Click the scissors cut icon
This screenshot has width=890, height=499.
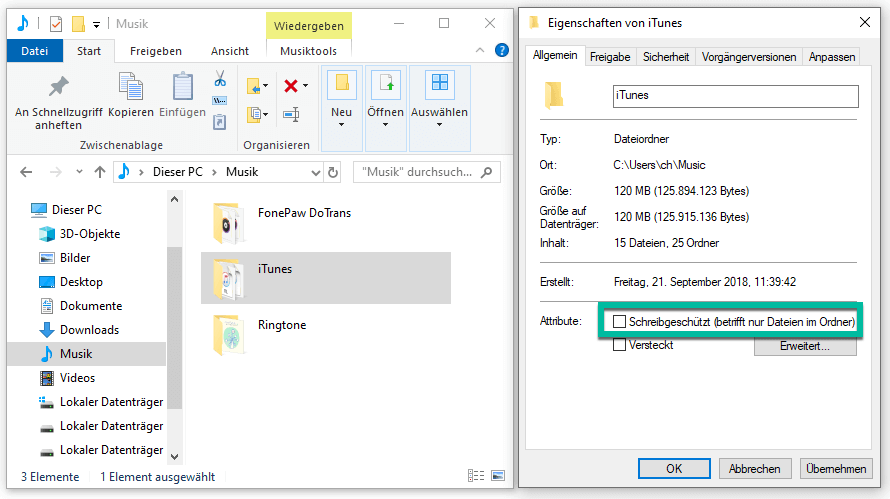(220, 78)
